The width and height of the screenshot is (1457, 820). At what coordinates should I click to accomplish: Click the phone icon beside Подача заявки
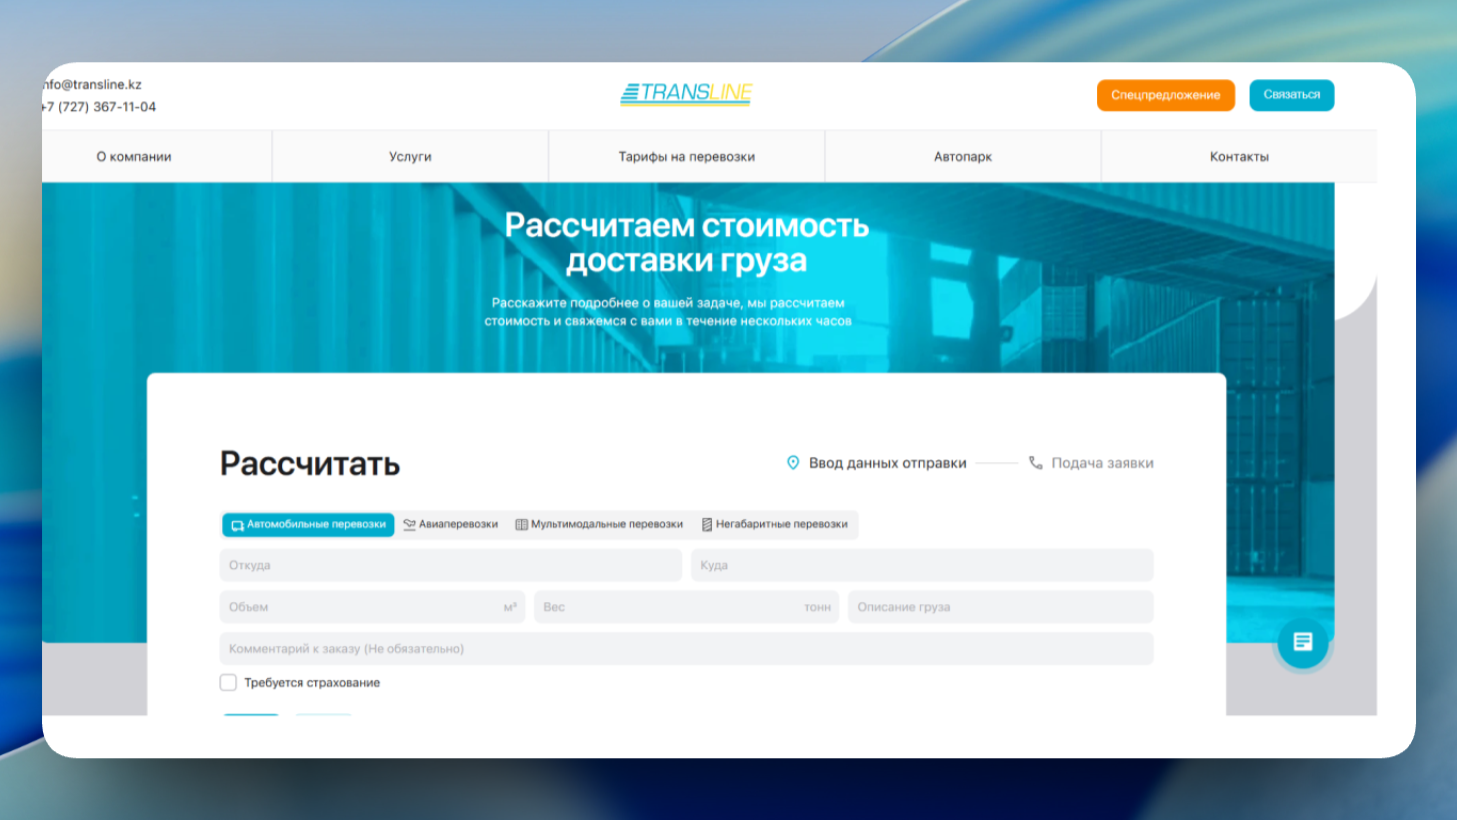(x=1036, y=463)
